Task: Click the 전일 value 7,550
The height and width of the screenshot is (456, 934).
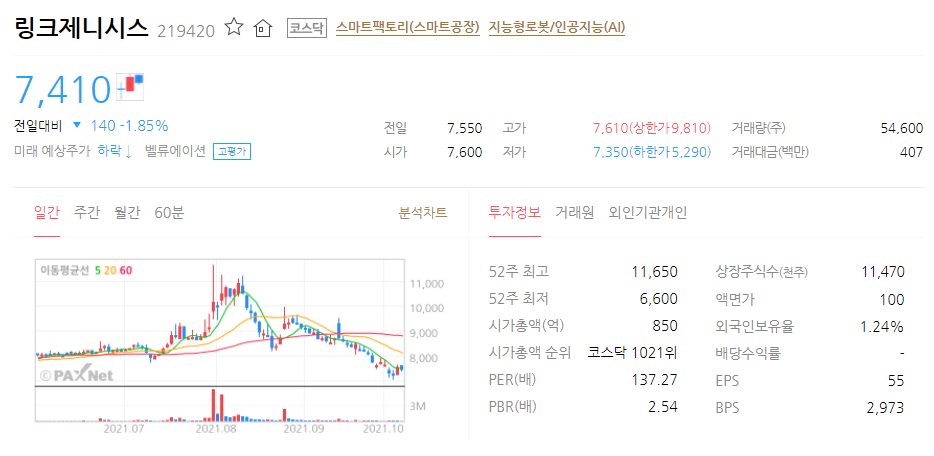Action: [465, 127]
